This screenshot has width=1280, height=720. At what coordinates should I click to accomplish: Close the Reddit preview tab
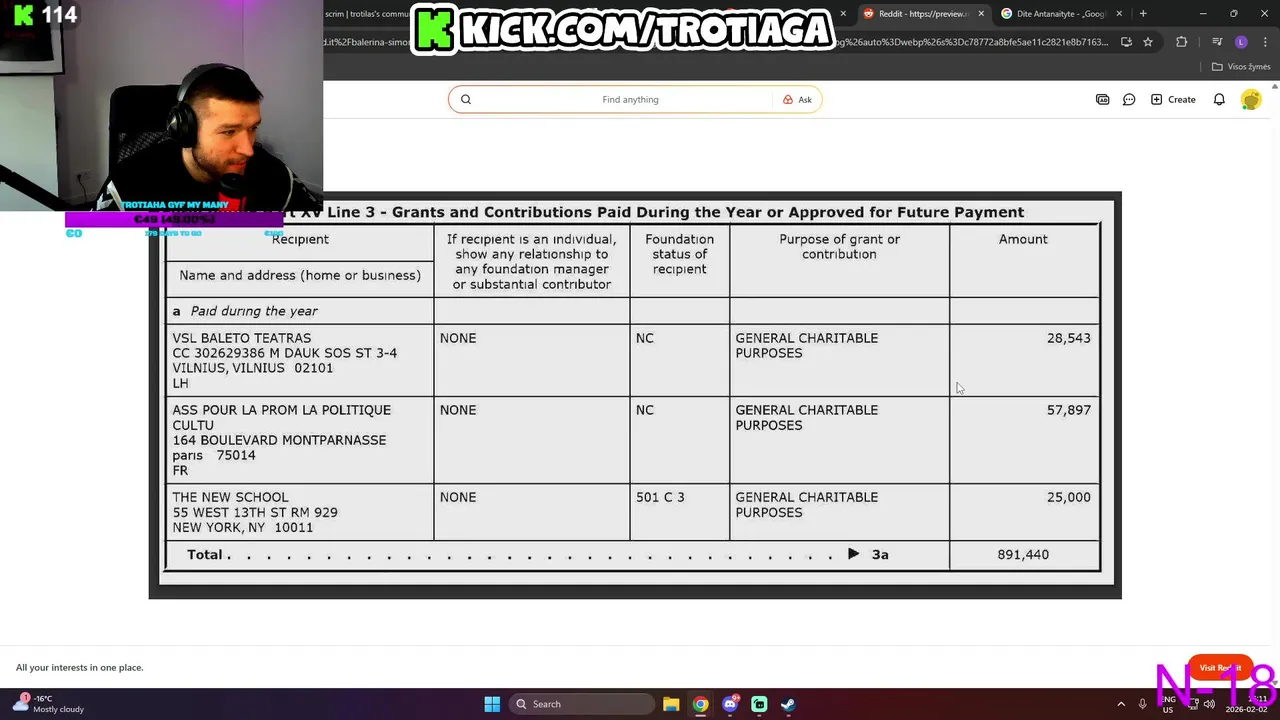(x=981, y=14)
